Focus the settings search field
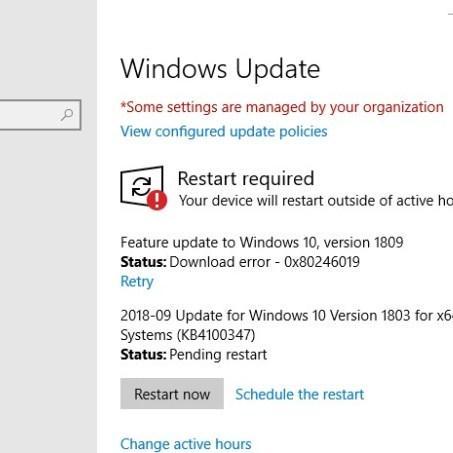453x453 pixels. [x=40, y=115]
